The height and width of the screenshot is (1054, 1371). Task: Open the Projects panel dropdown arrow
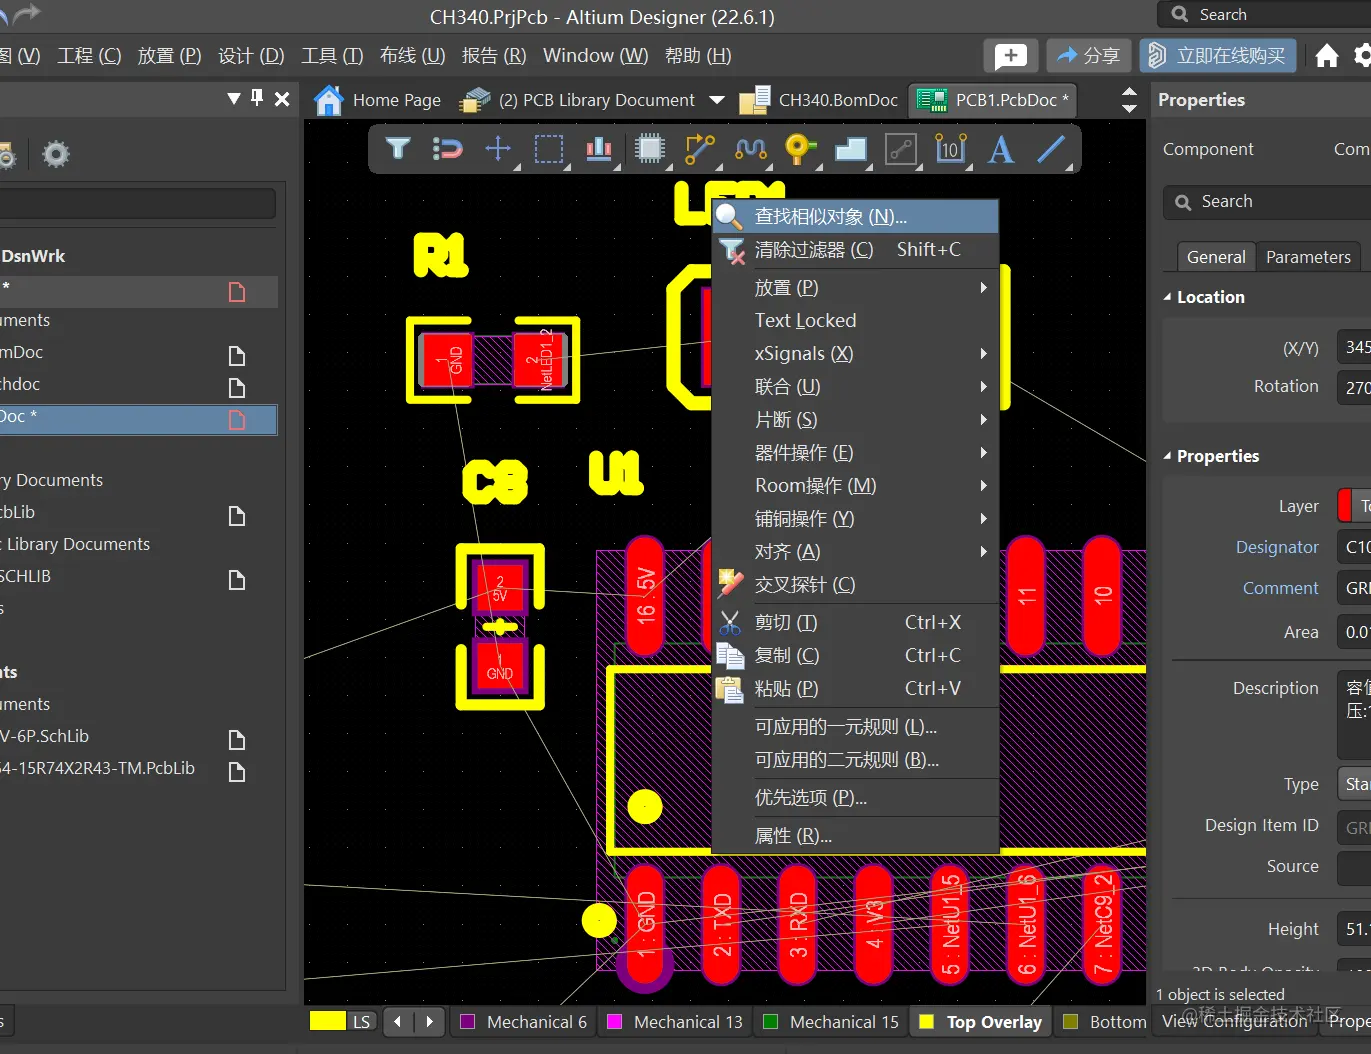click(234, 98)
